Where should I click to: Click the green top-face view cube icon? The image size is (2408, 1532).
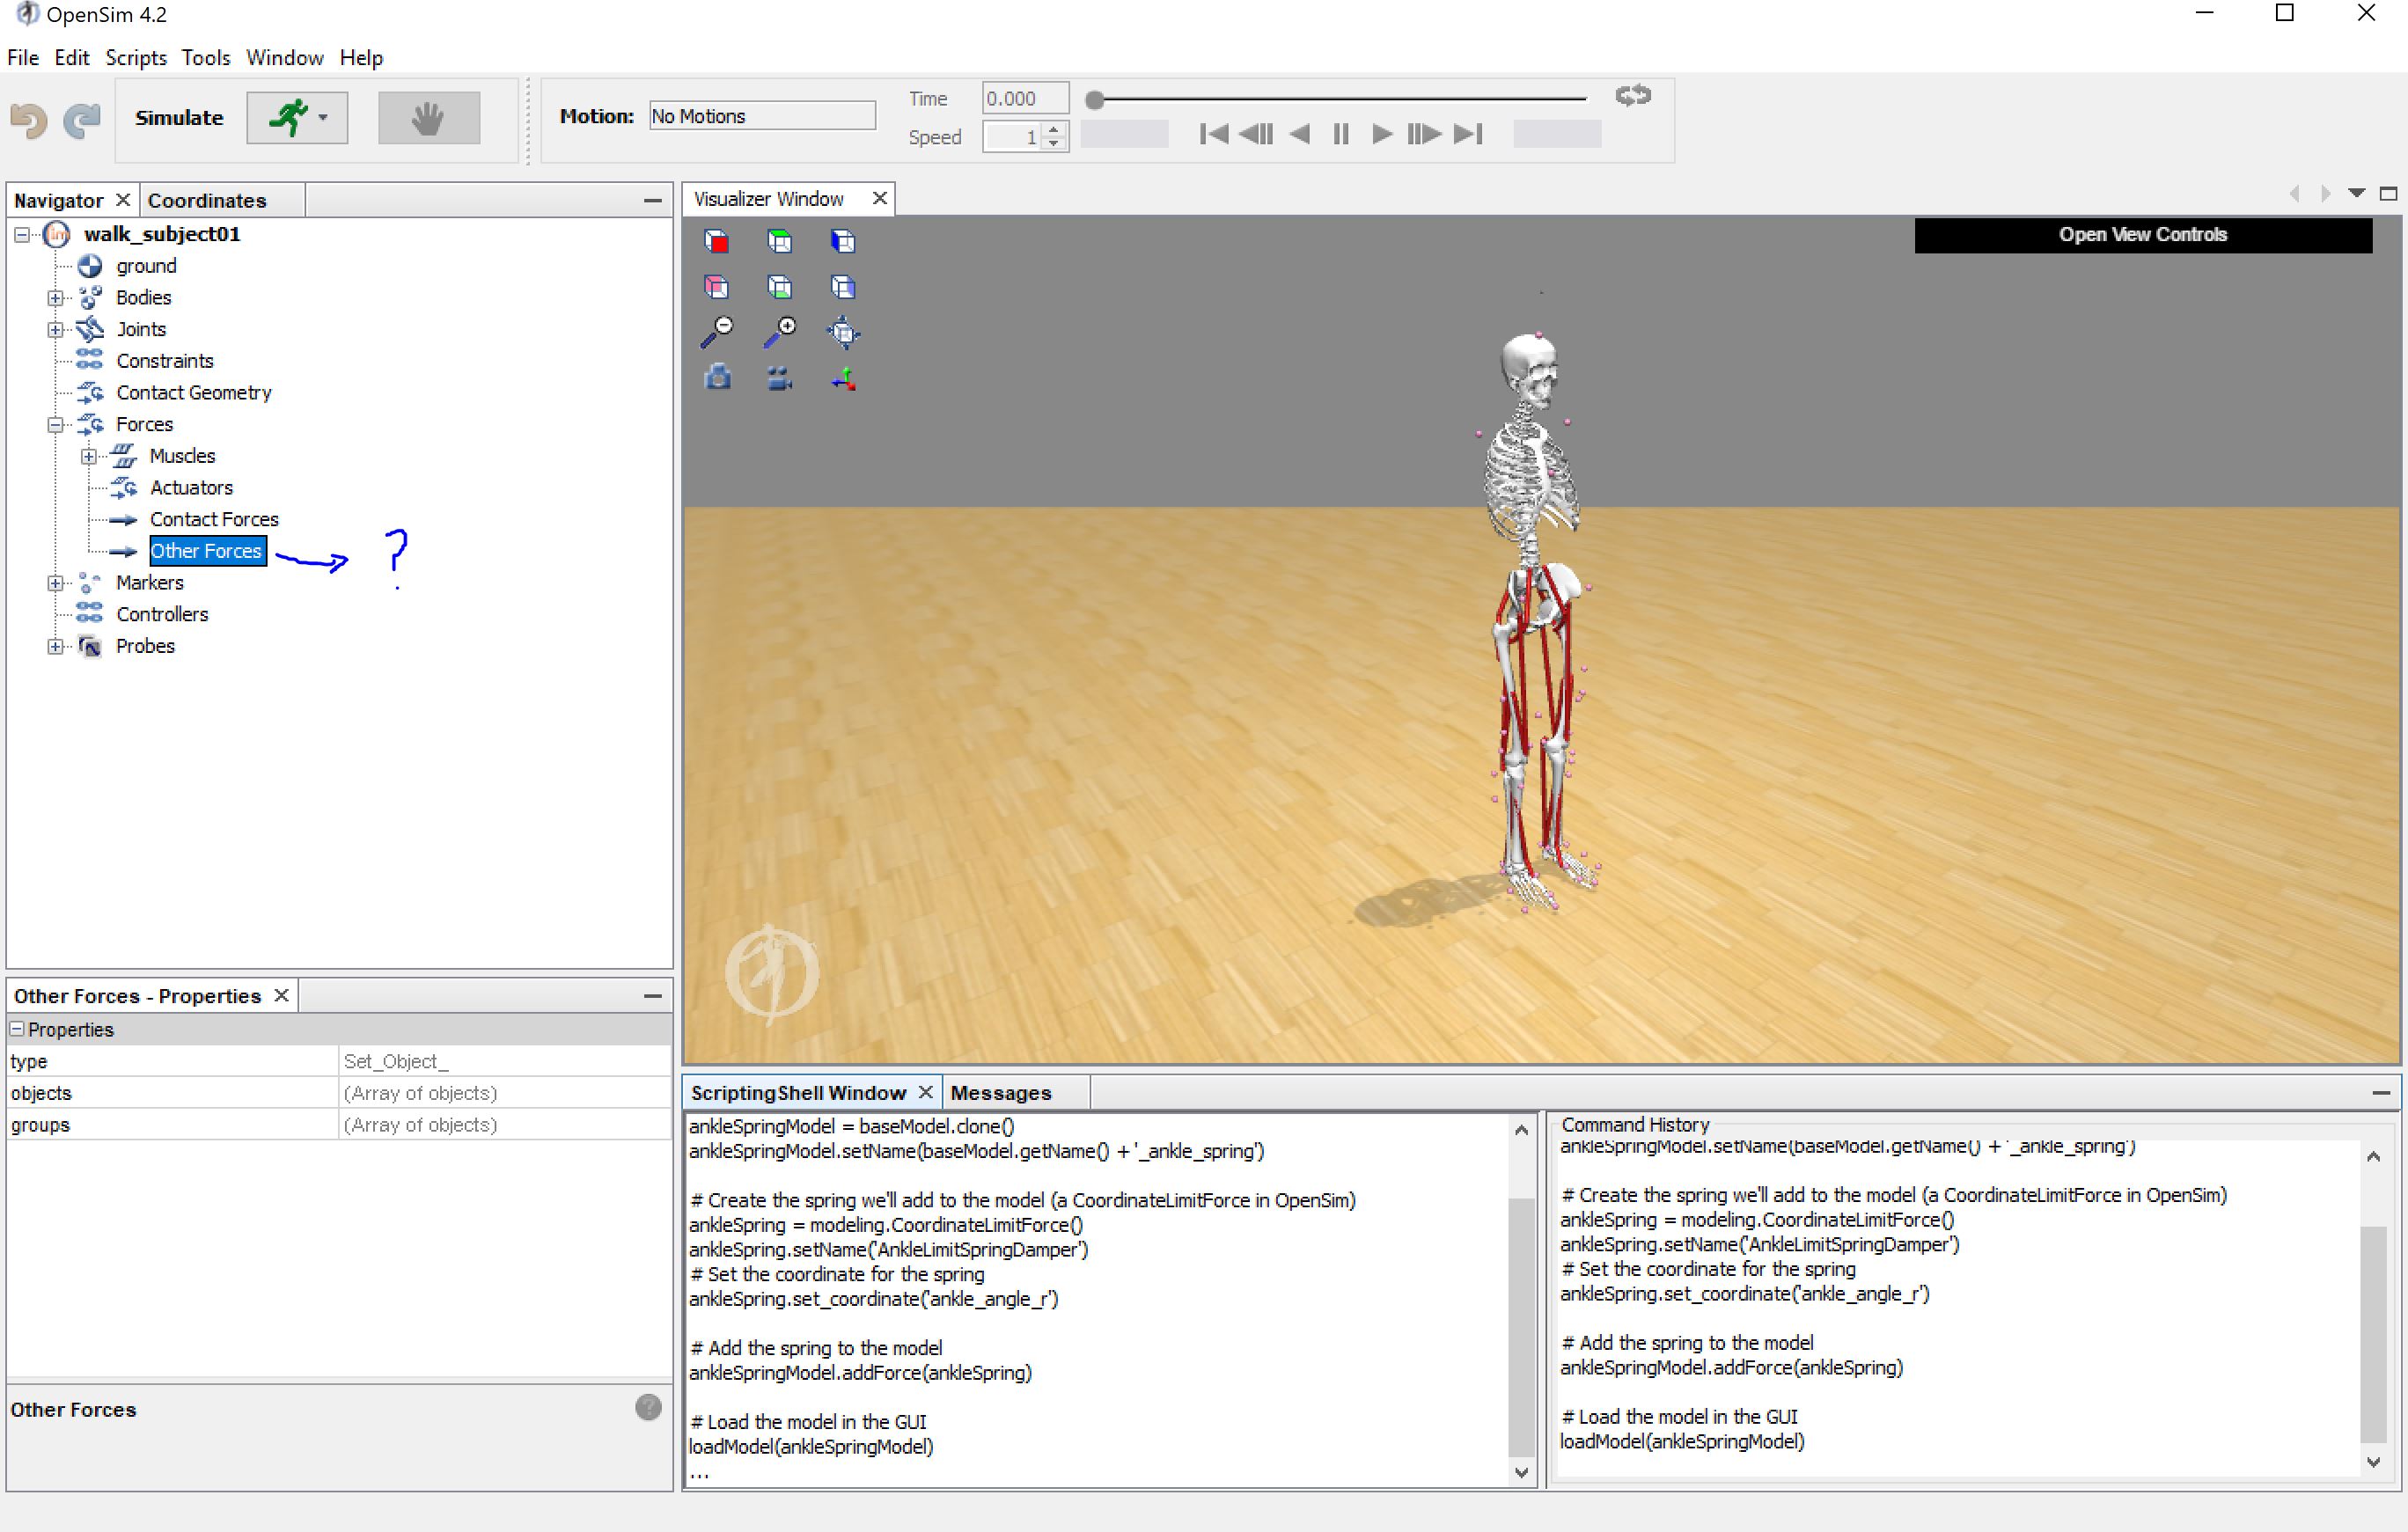pos(779,241)
